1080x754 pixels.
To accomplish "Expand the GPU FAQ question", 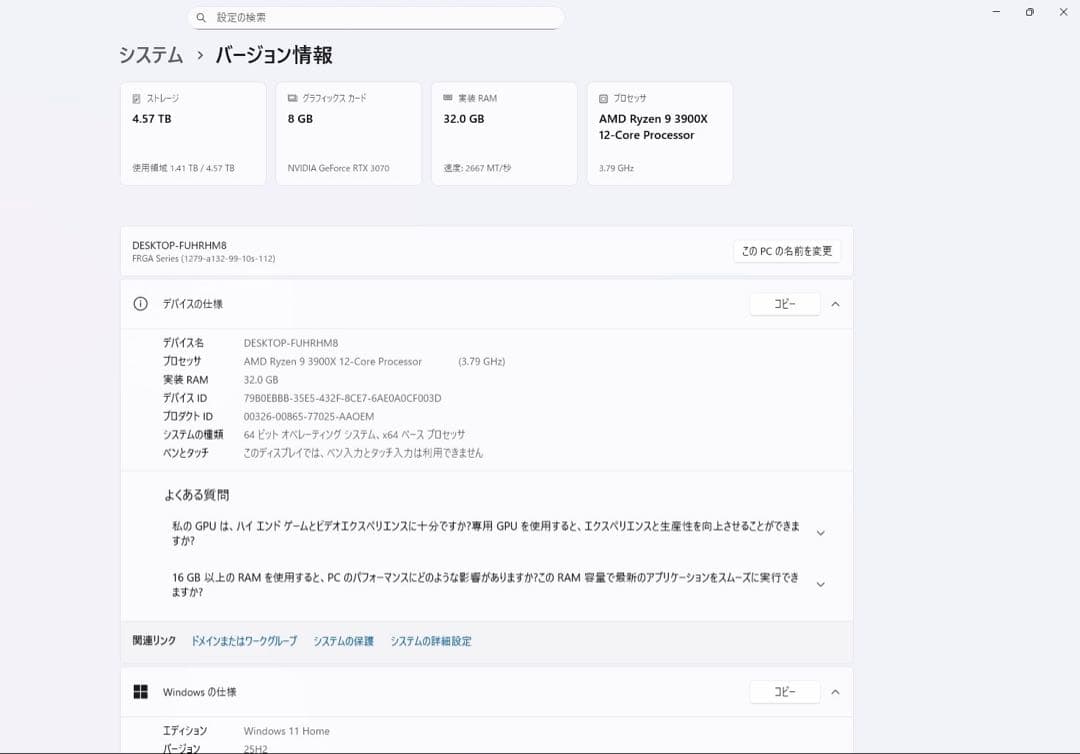I will click(820, 532).
